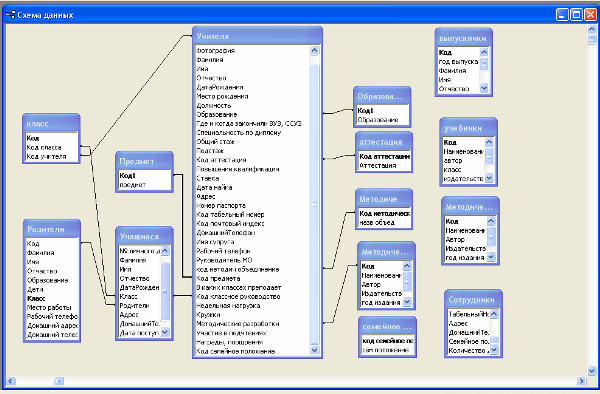Click the Родители table title bar
Image resolution: width=600 pixels, height=394 pixels.
pos(52,230)
